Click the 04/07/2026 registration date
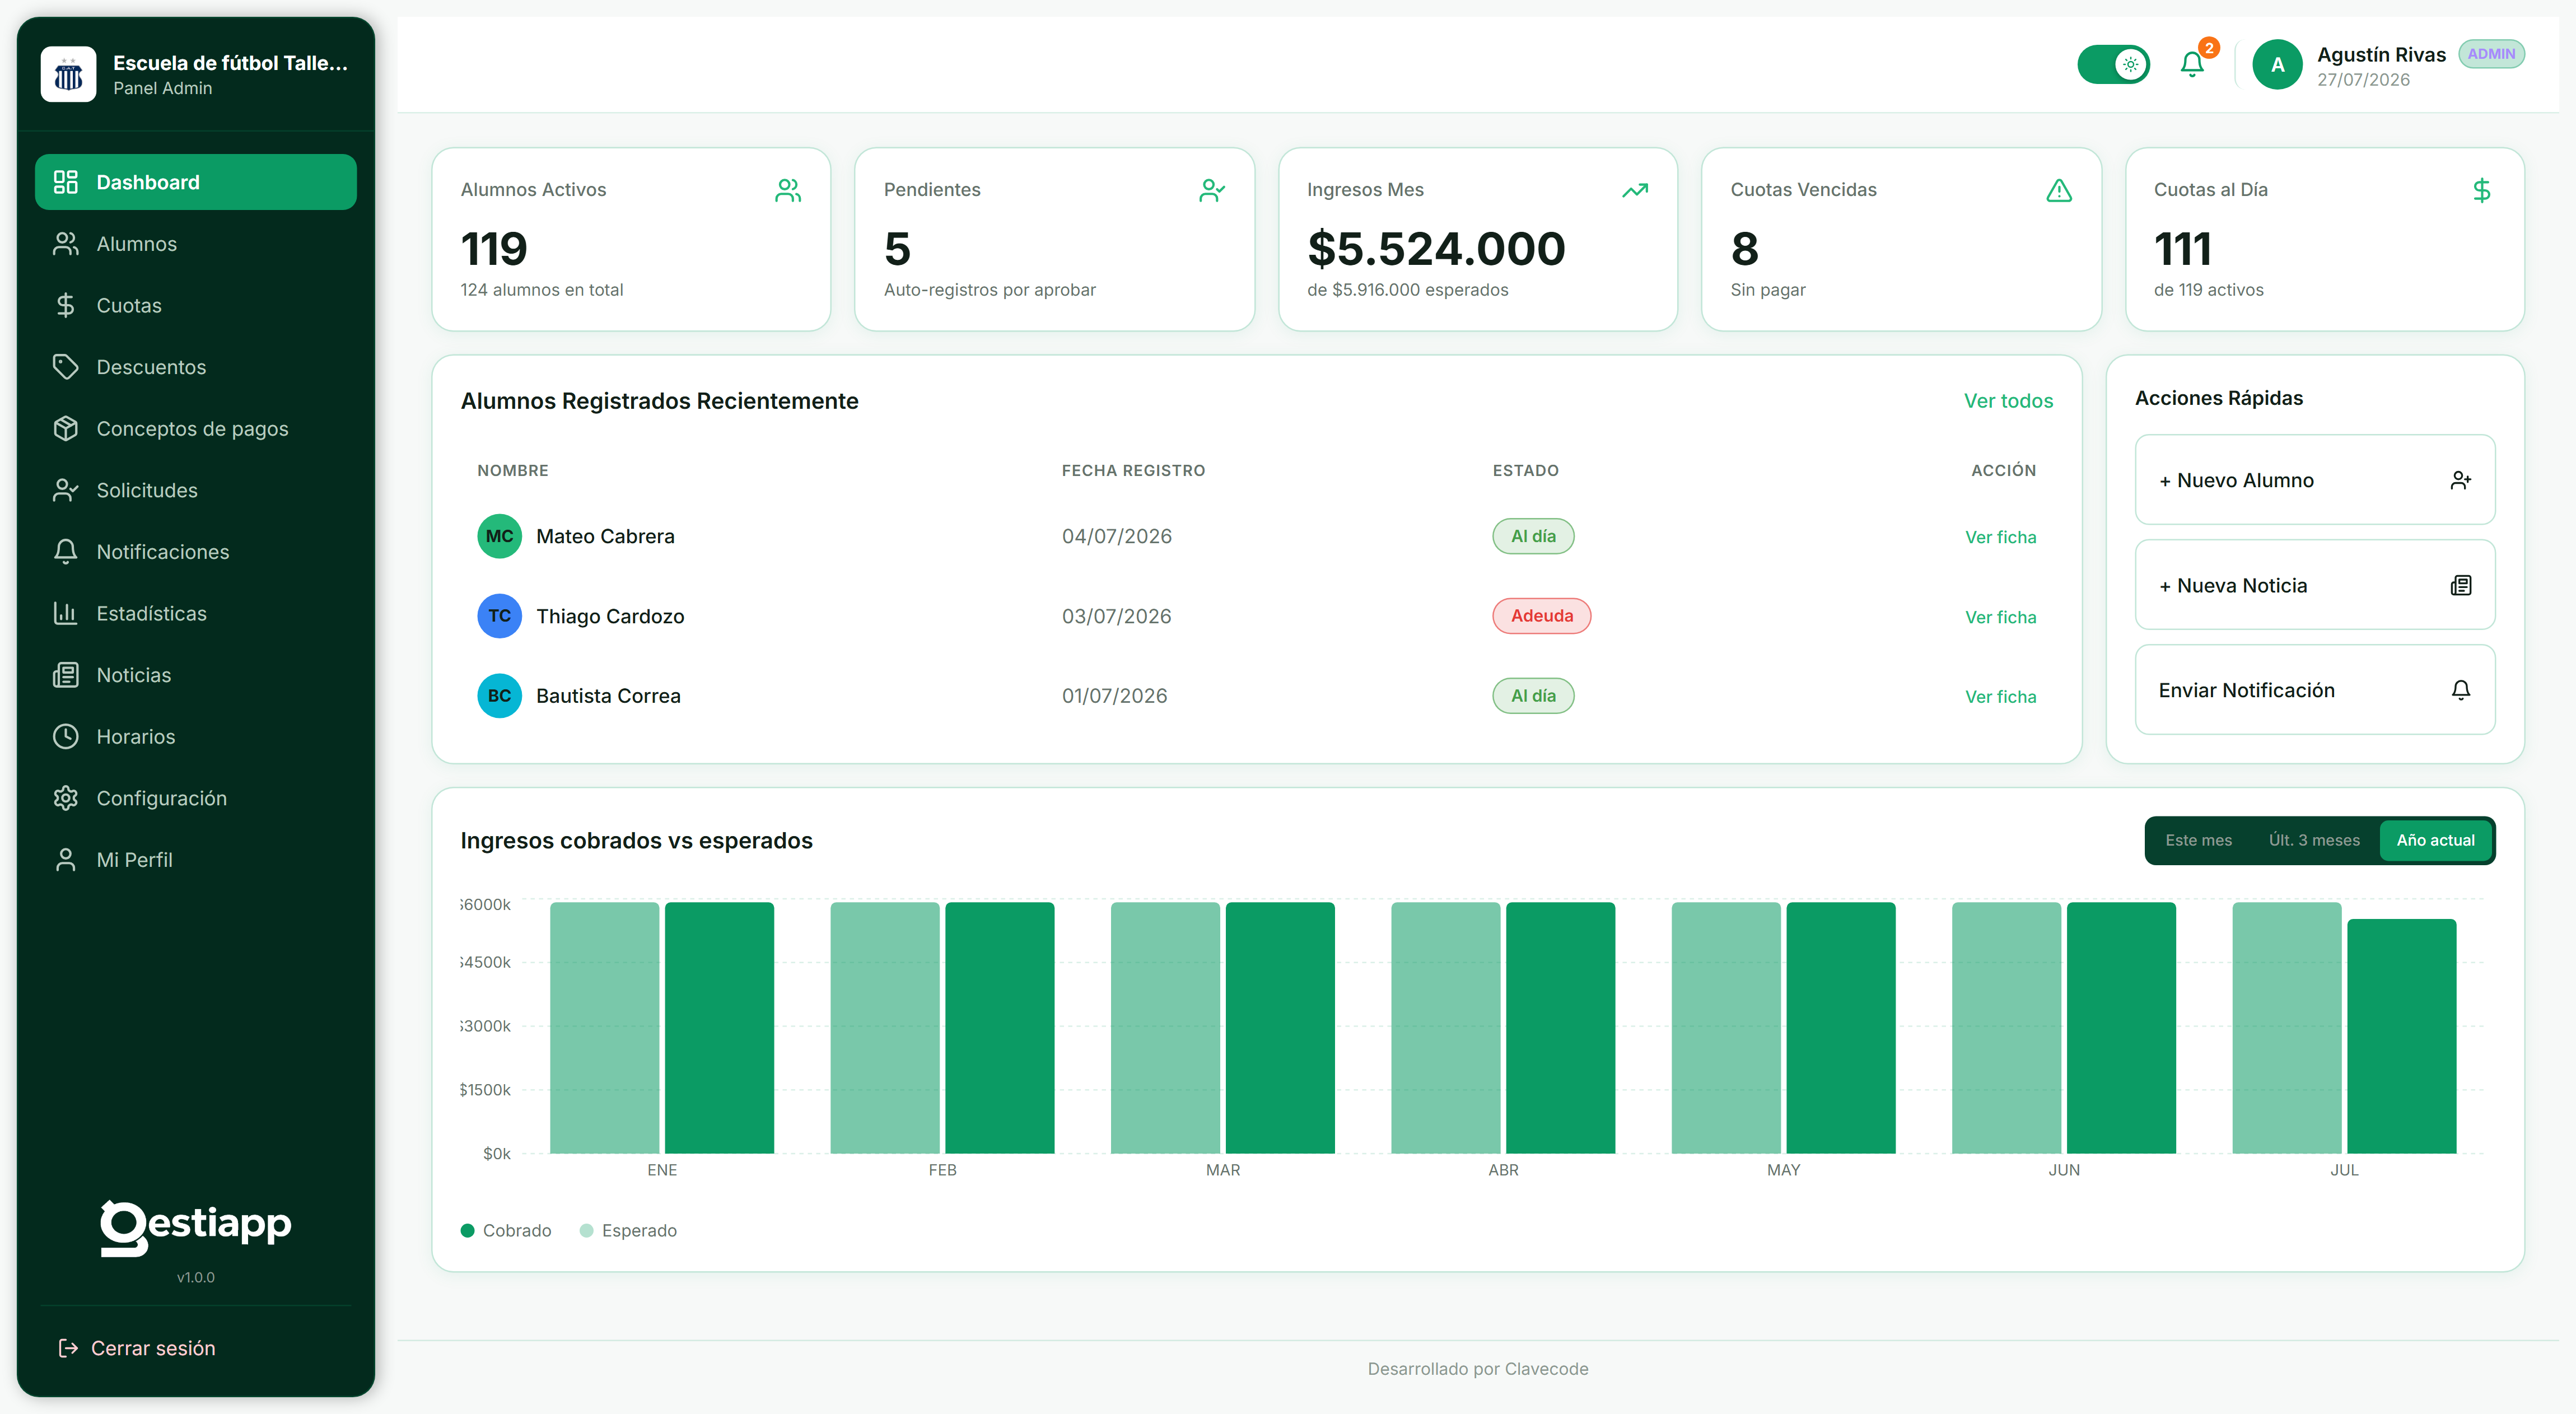 (x=1117, y=536)
